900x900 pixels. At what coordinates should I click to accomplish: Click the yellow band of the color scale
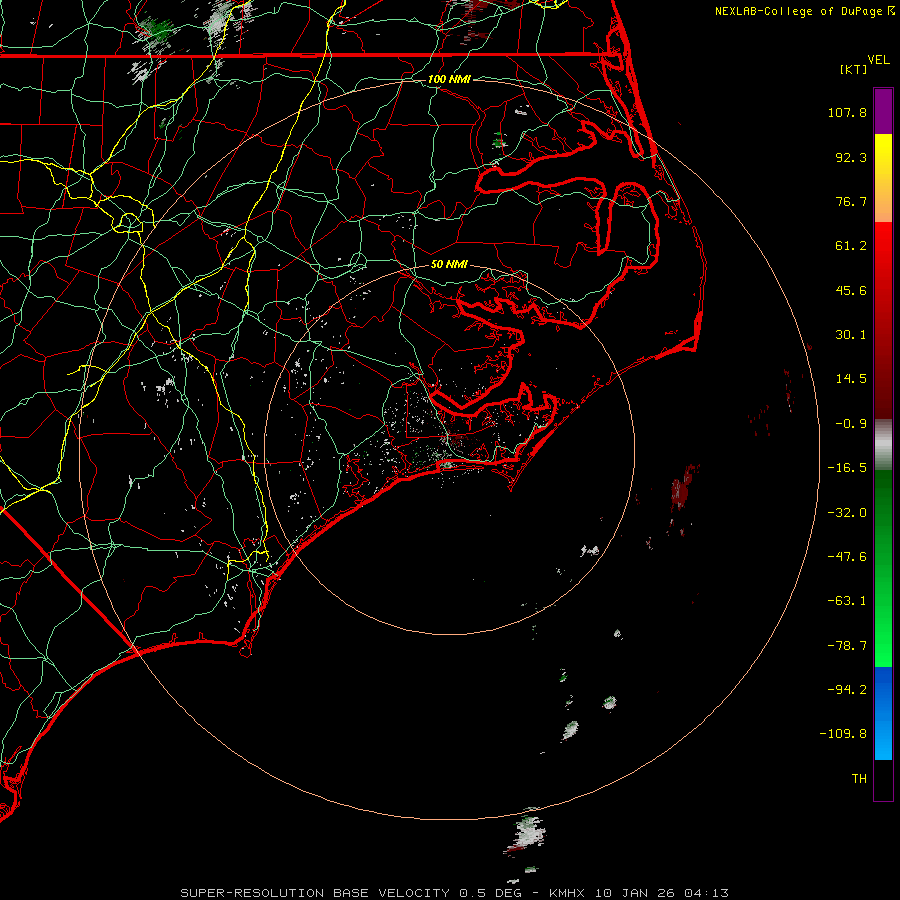click(883, 155)
